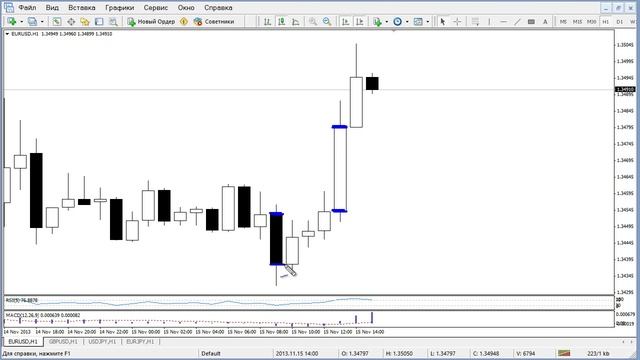Click the Default profile in status bar
This screenshot has height=360, width=640.
coord(211,353)
